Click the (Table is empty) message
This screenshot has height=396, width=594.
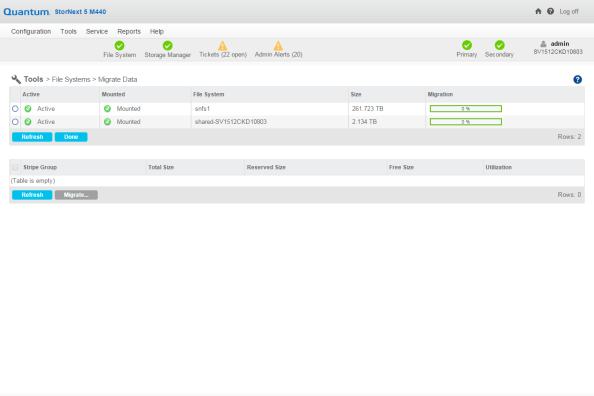click(33, 181)
